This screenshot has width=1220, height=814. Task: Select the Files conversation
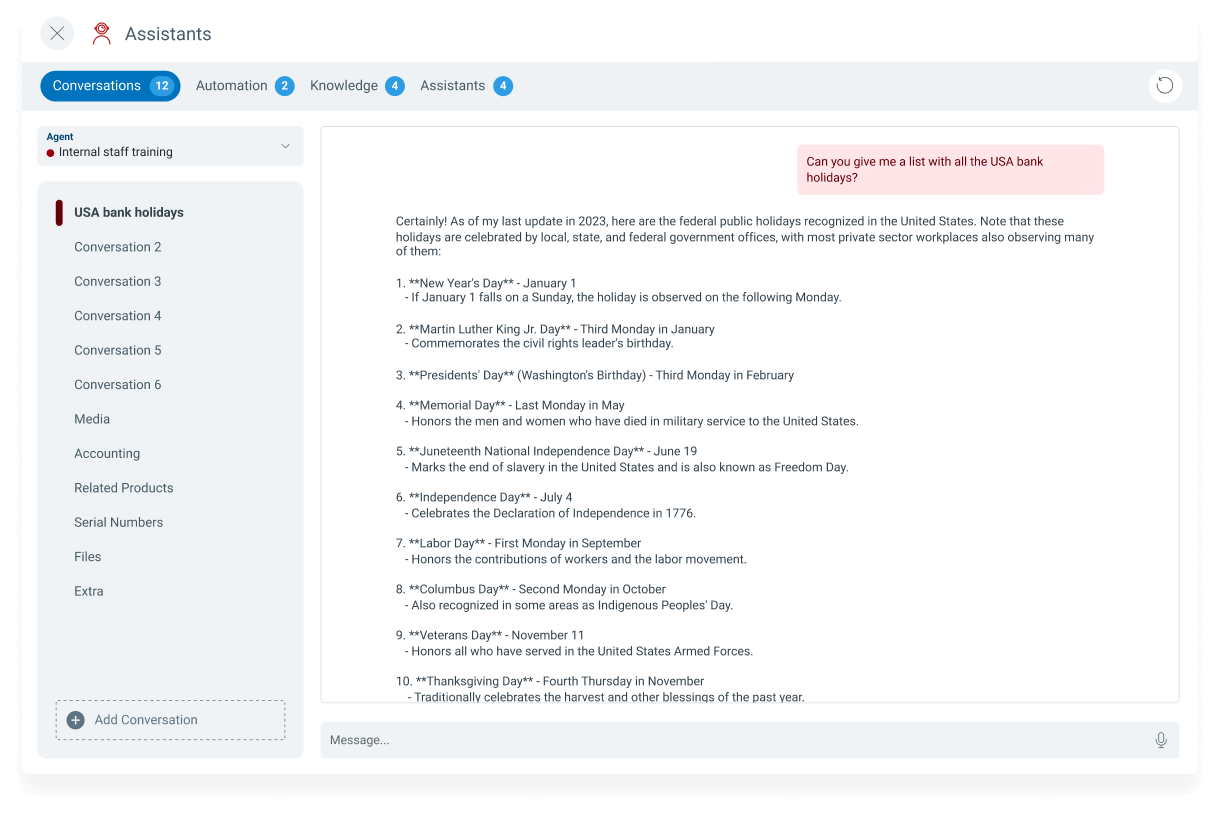point(88,557)
